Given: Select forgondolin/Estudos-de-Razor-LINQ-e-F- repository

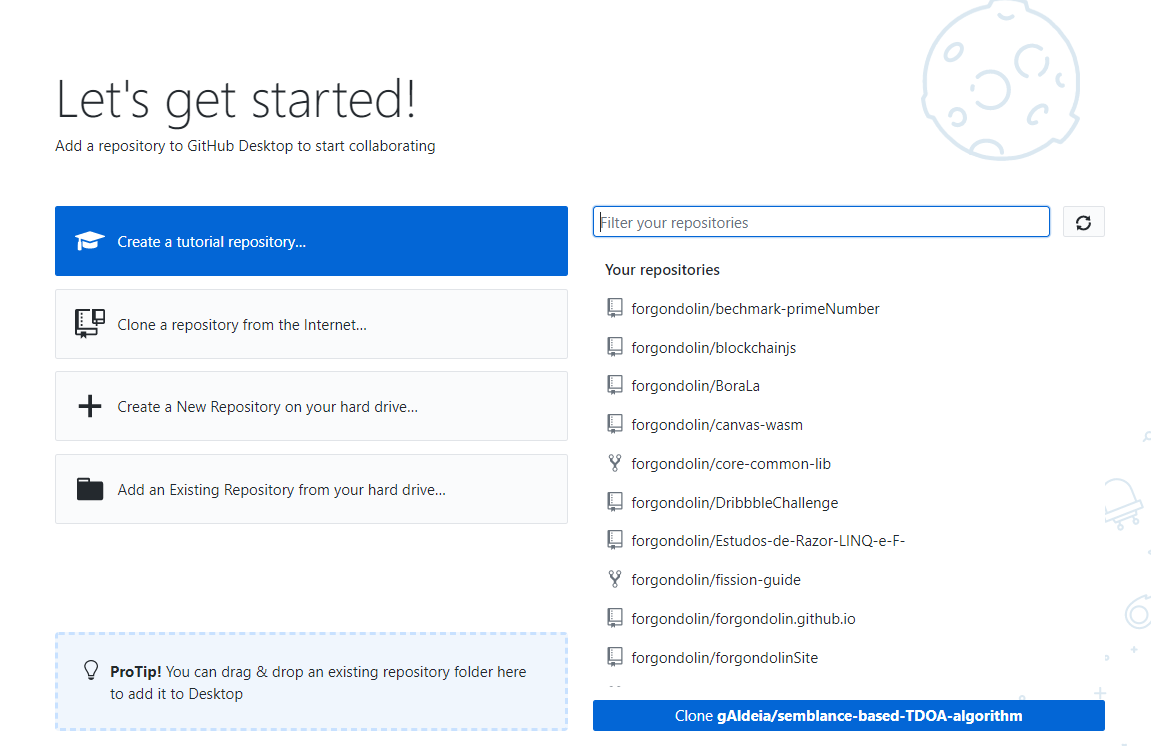Looking at the screenshot, I should pos(849,540).
